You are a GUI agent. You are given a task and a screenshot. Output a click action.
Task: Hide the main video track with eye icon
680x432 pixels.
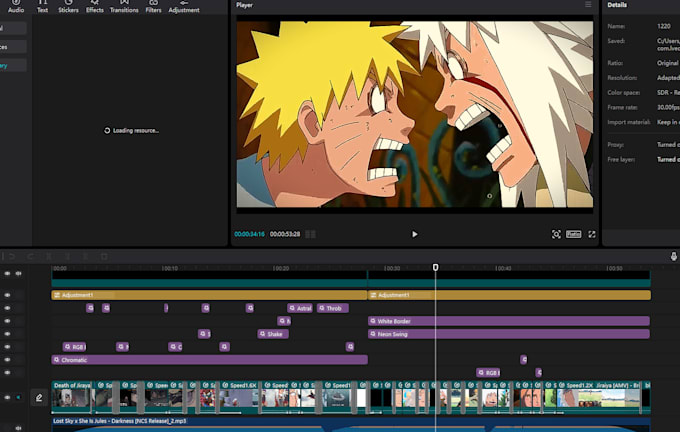[x=7, y=397]
